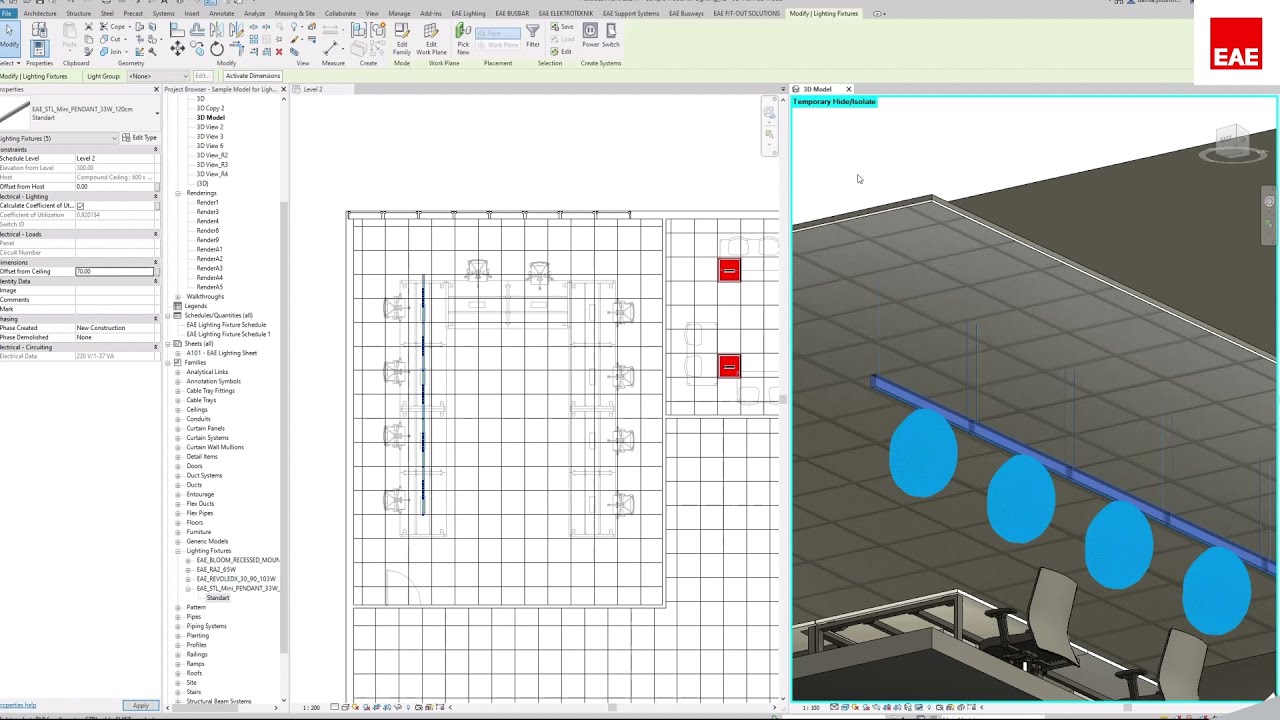Click the 3D view 1:100 scale control
This screenshot has height=720, width=1280.
(x=811, y=707)
